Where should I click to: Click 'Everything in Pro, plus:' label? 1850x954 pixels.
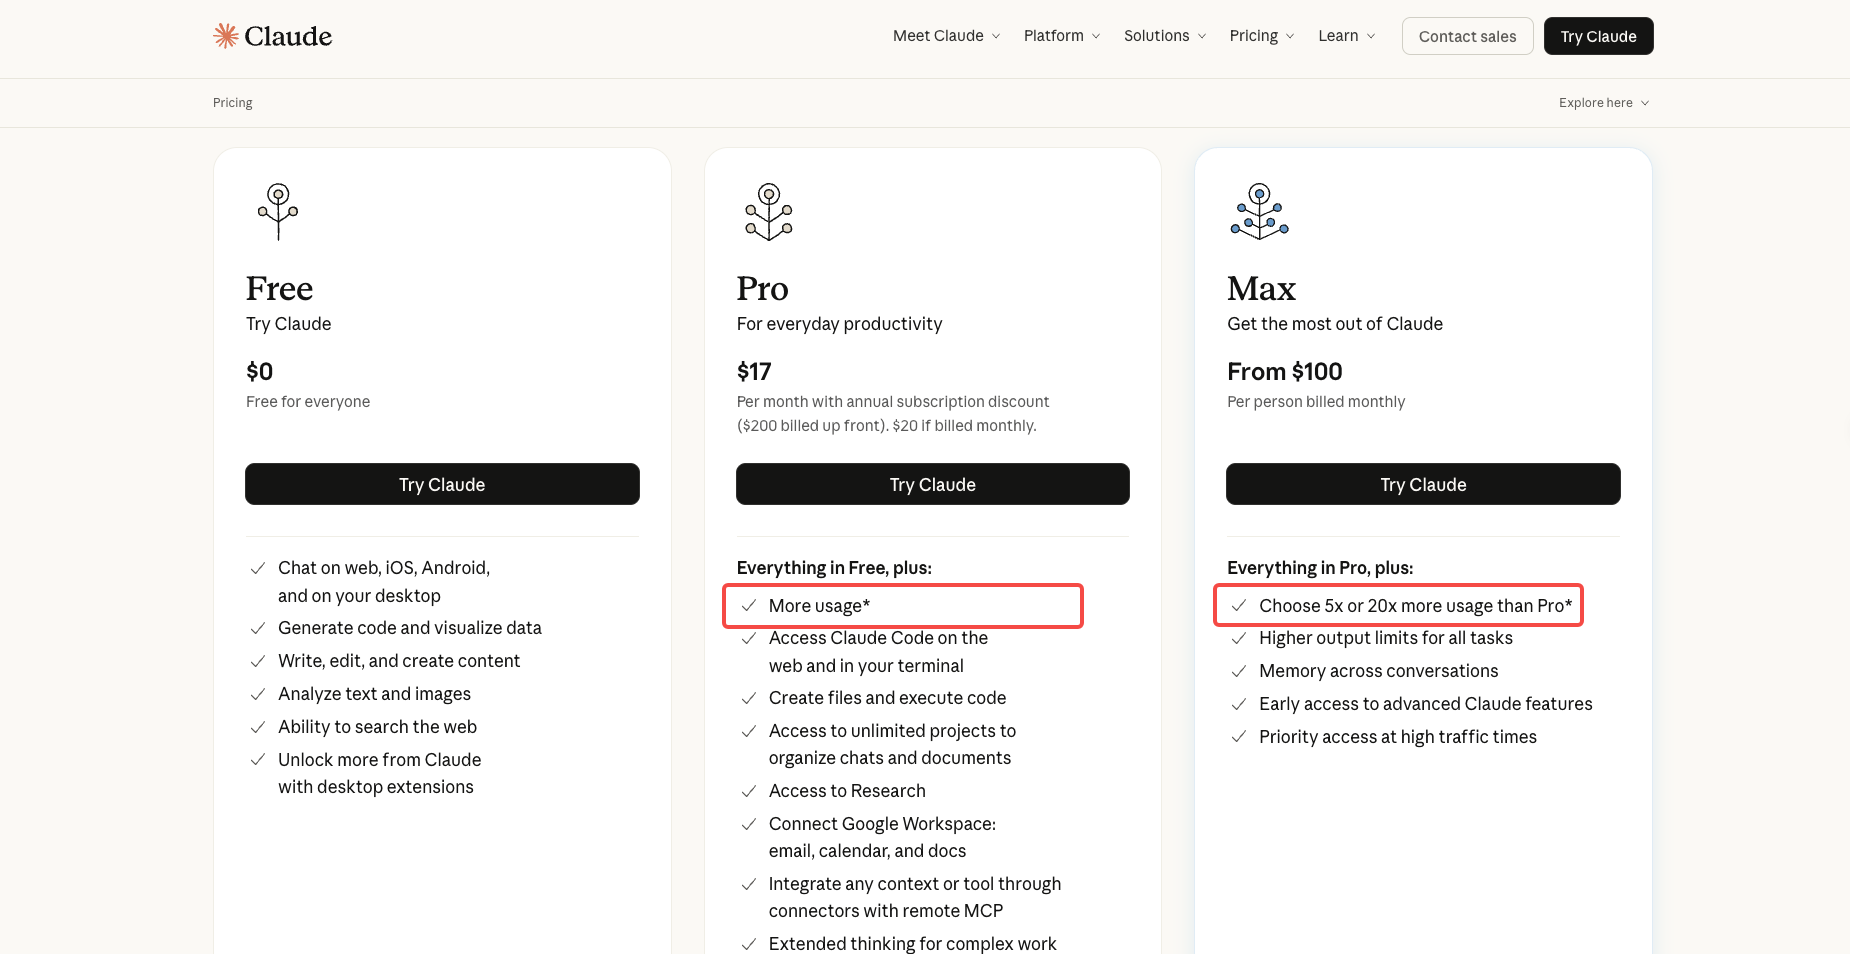(x=1320, y=568)
